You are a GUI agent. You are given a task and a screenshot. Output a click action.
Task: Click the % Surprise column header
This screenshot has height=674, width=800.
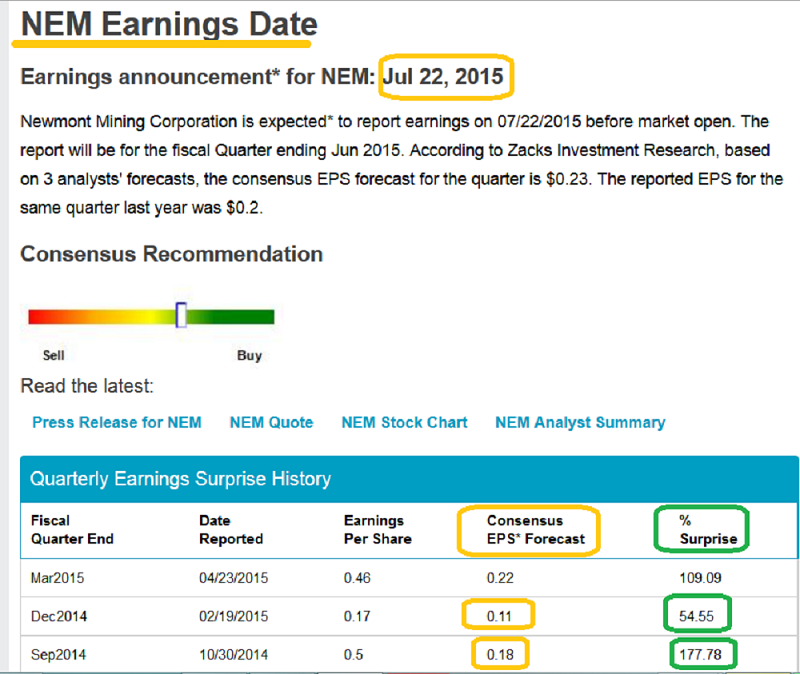click(x=708, y=530)
